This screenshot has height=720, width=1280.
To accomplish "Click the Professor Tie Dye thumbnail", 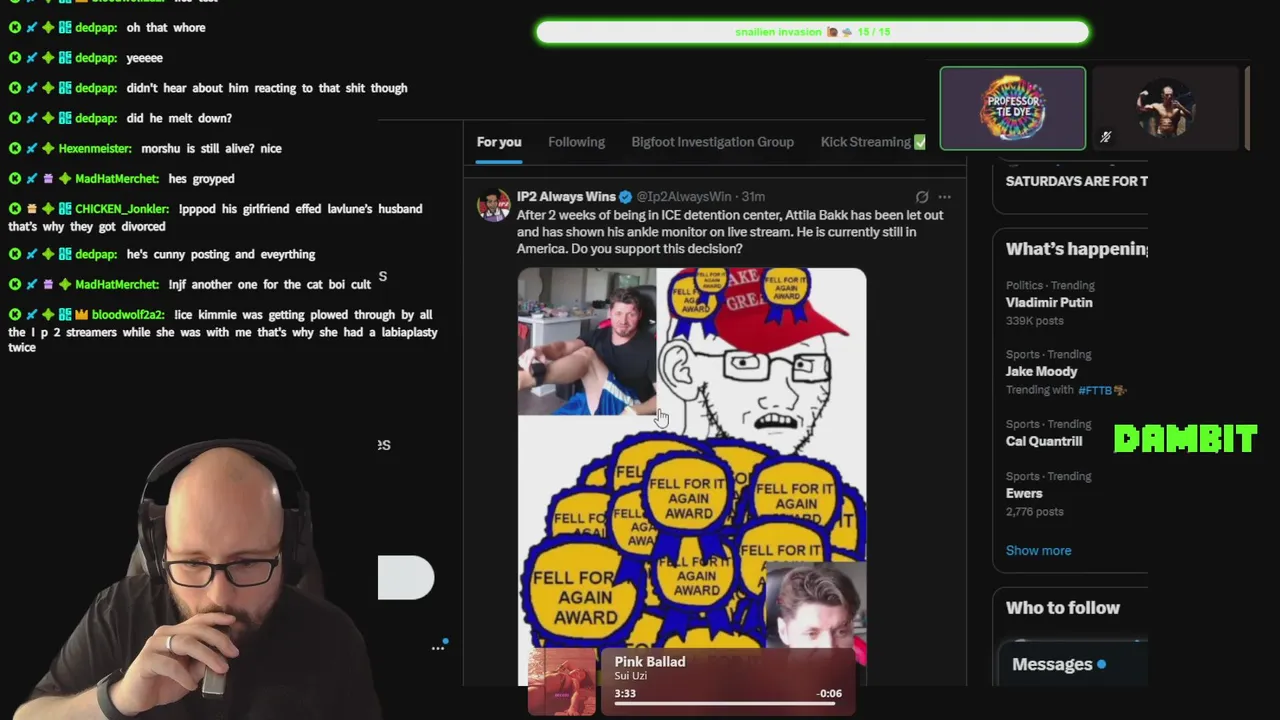I will [1012, 108].
